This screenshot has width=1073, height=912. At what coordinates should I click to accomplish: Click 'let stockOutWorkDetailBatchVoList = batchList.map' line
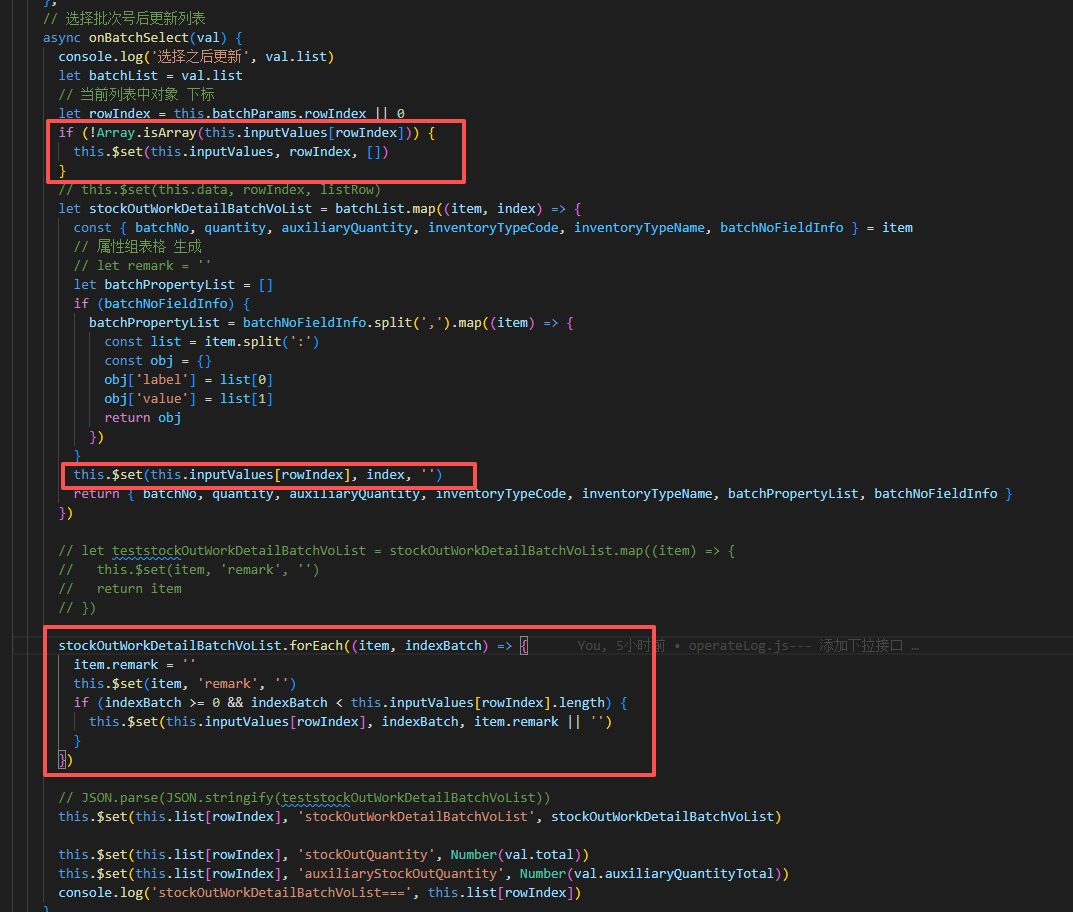(320, 209)
